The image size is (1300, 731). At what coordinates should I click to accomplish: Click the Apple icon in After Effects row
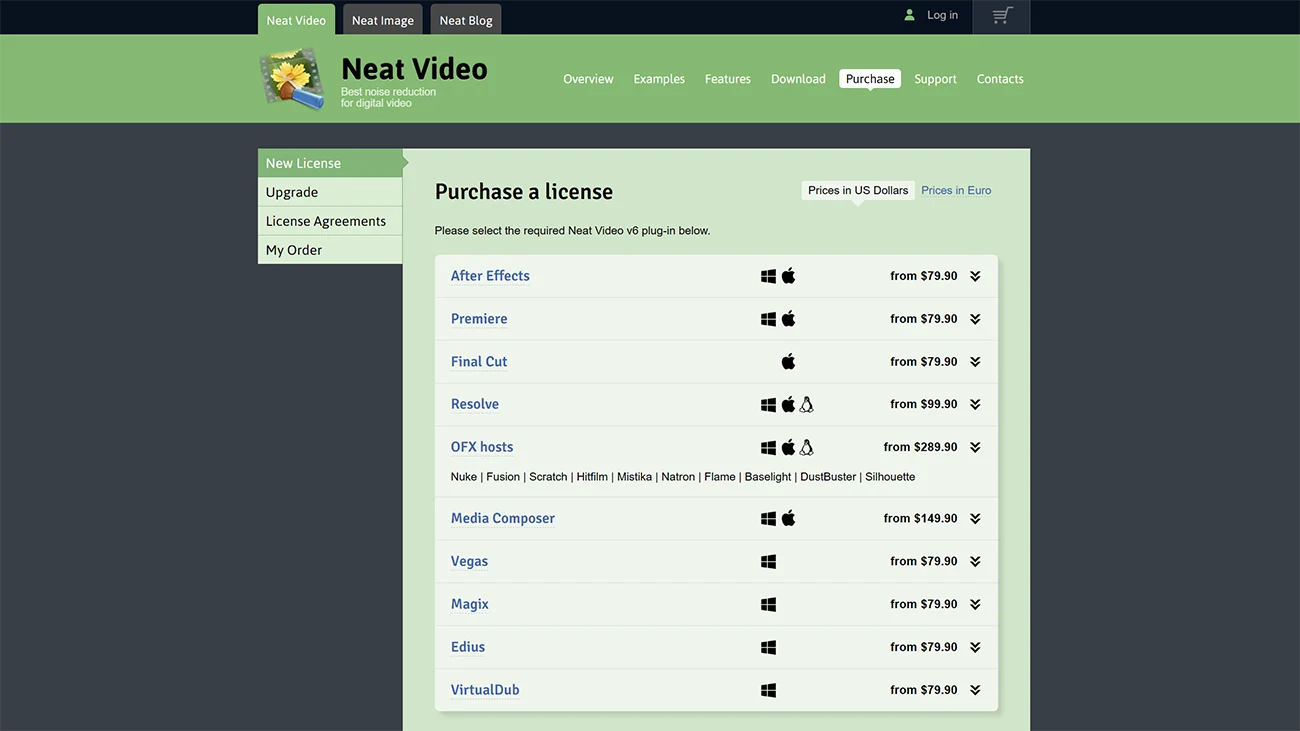[788, 275]
